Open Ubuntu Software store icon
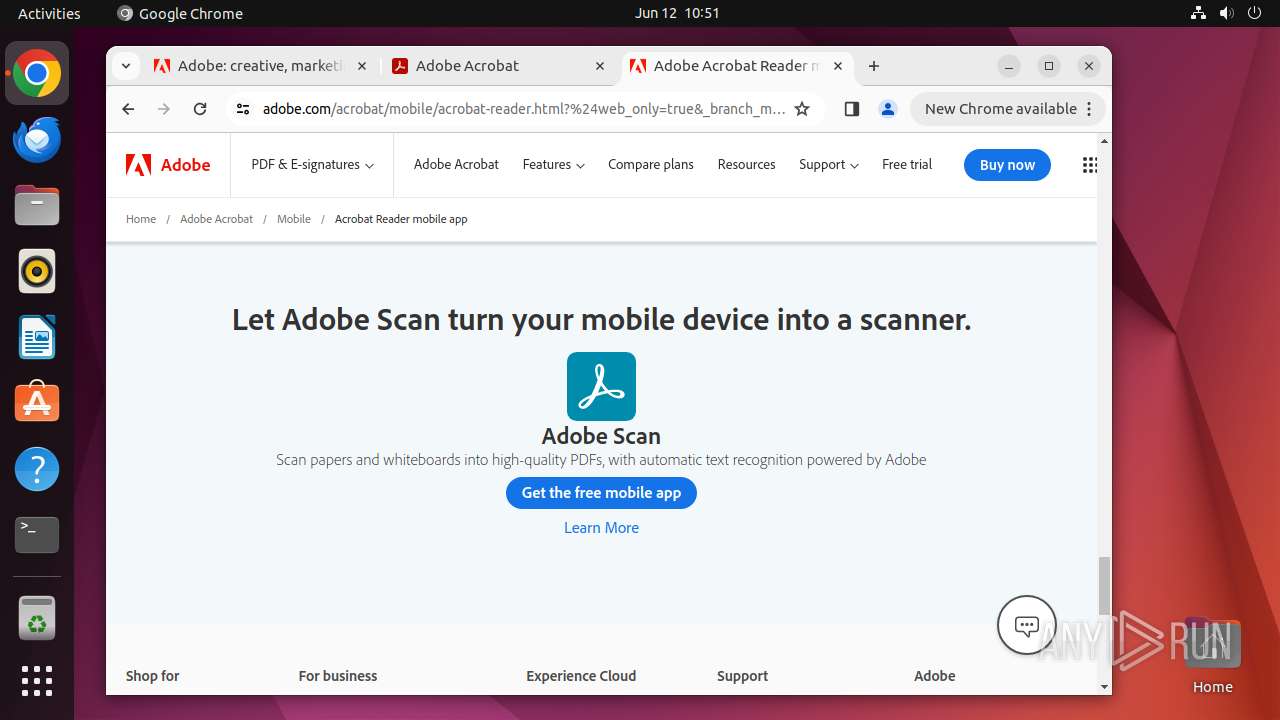The height and width of the screenshot is (720, 1280). [x=37, y=403]
